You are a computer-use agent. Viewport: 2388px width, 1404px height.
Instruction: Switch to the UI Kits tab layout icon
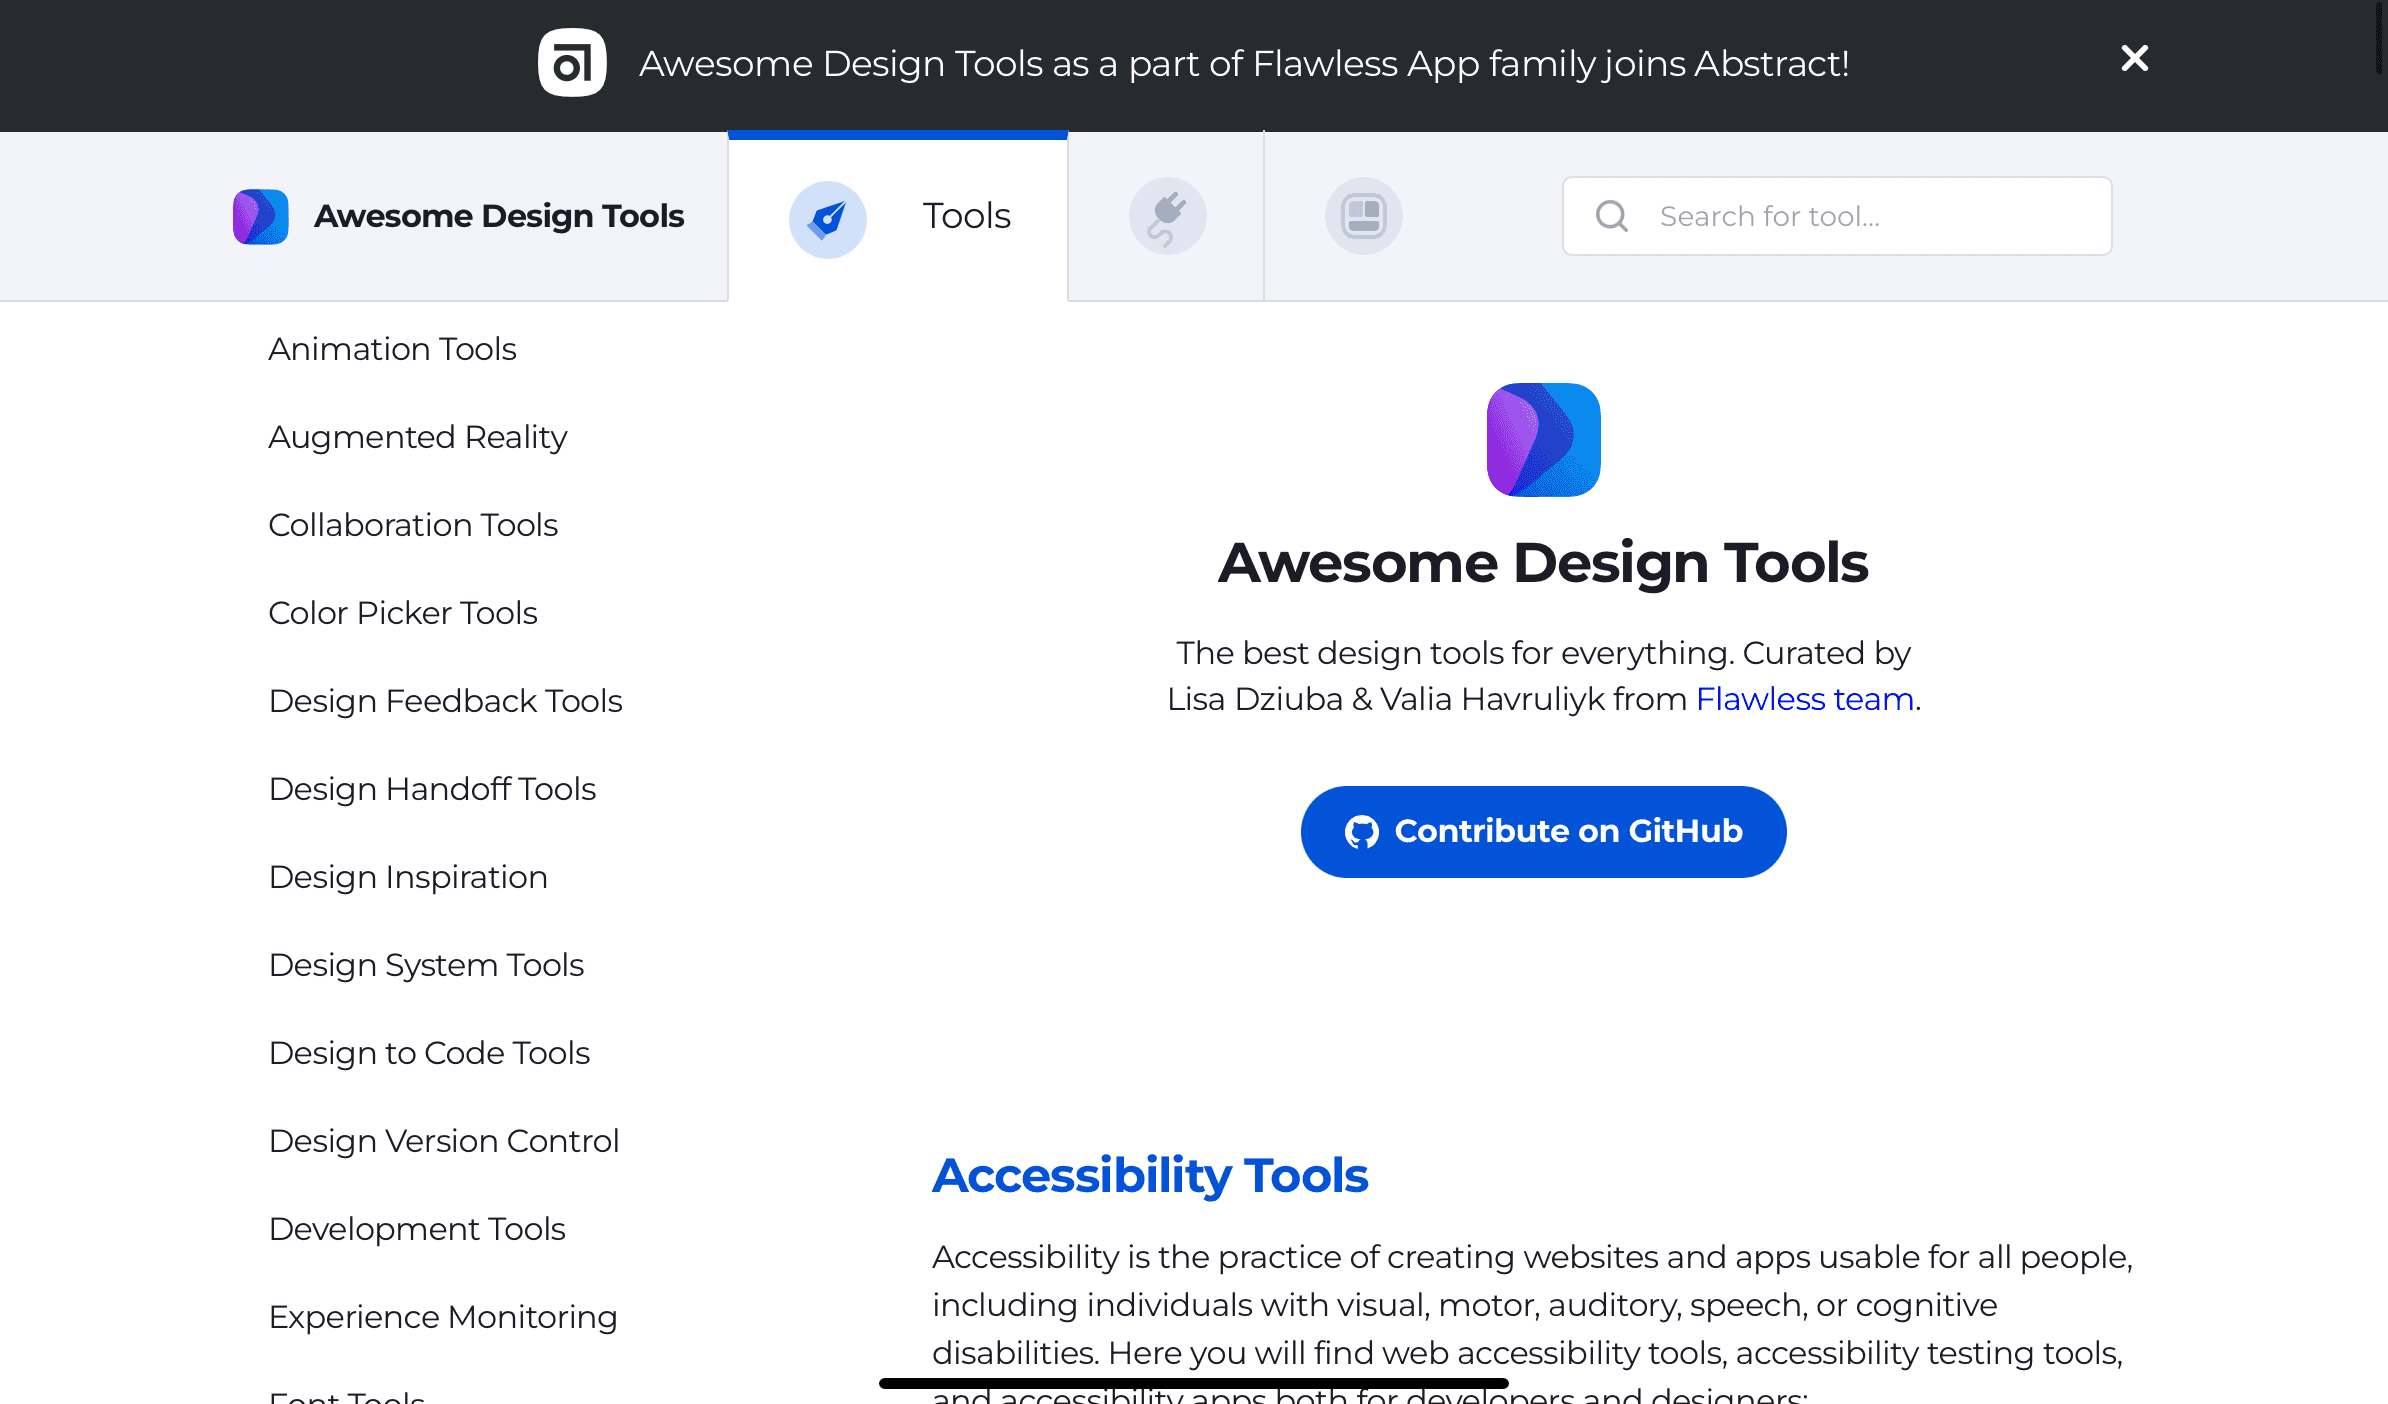coord(1363,216)
